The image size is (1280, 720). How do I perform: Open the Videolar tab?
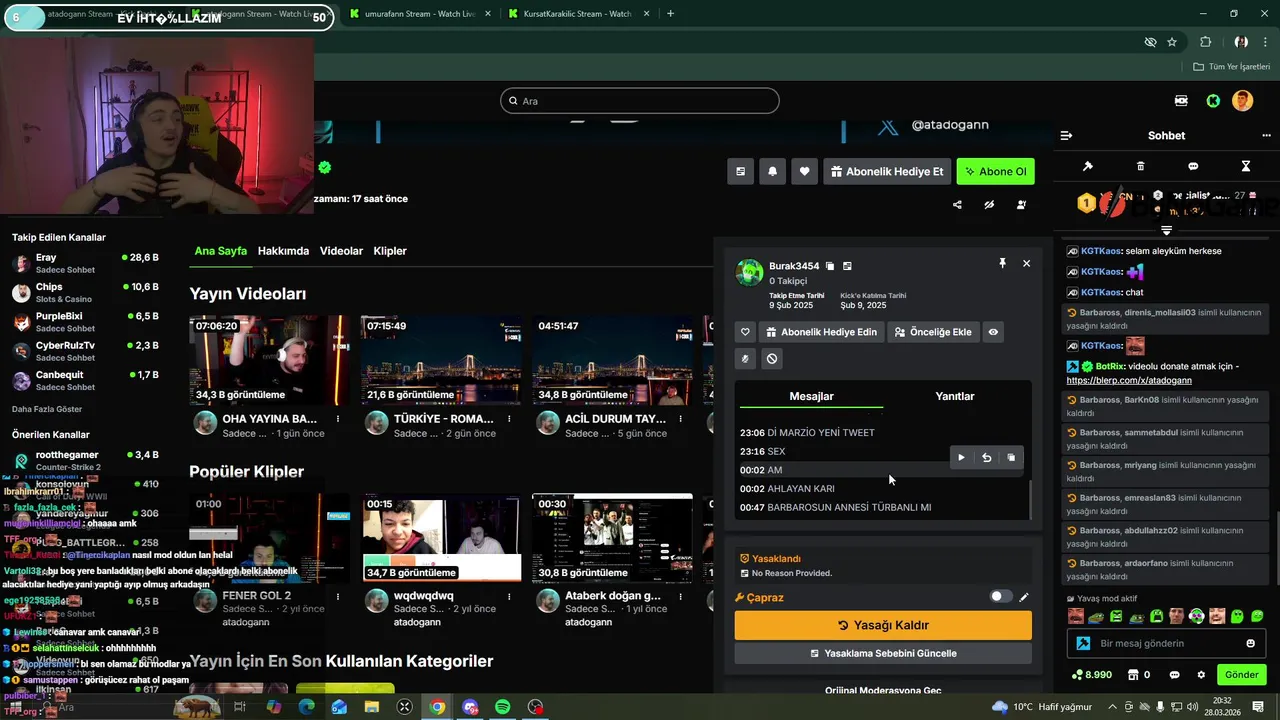pyautogui.click(x=341, y=251)
